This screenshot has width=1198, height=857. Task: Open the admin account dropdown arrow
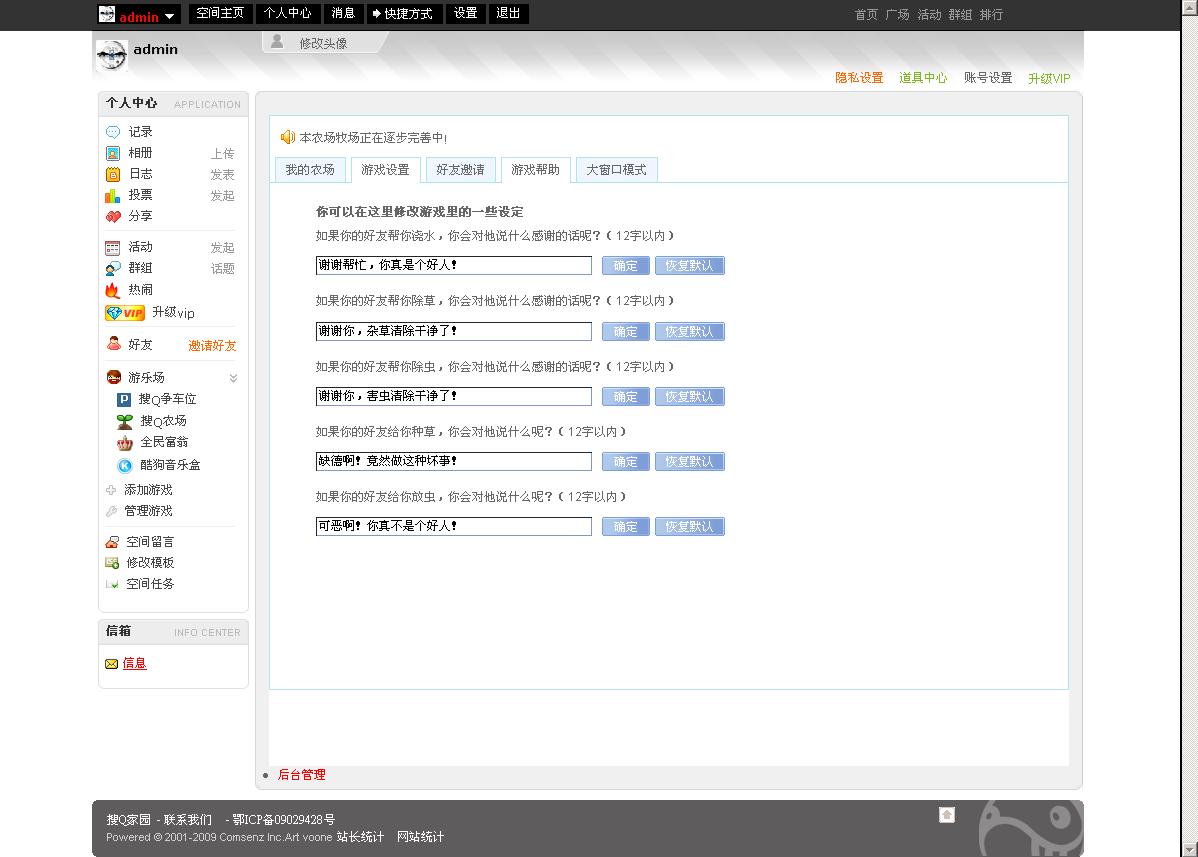[170, 16]
